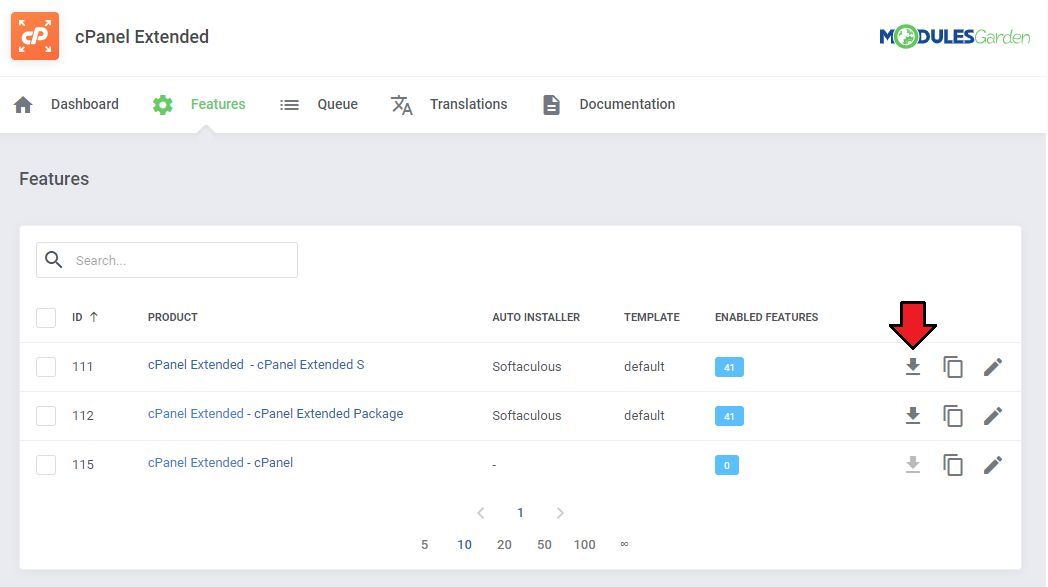Go to previous page chevron
Screen dimensions: 1048x587
481,513
